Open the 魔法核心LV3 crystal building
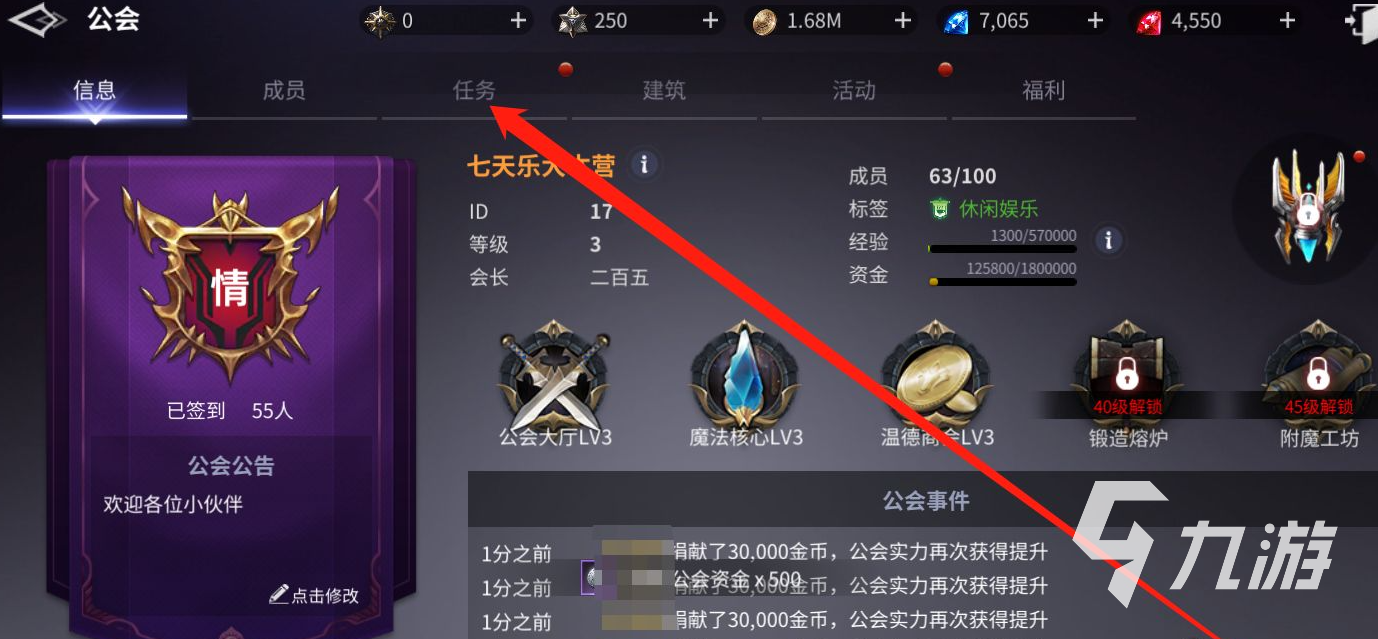 [x=746, y=376]
